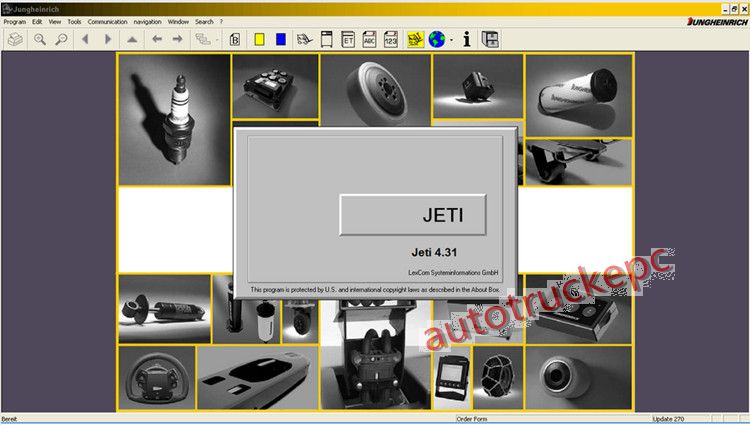The width and height of the screenshot is (750, 425).
Task: Click the 'ABC' text search icon
Action: [369, 39]
